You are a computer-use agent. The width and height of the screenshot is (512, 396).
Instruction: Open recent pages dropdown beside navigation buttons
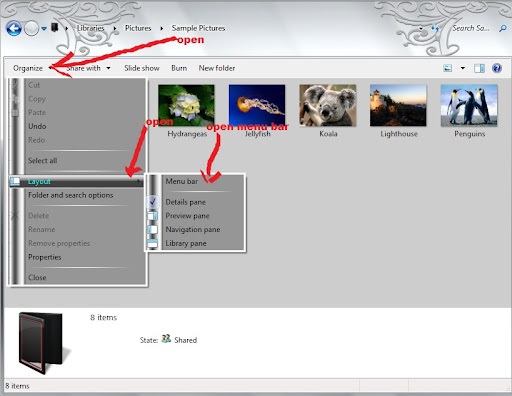coord(44,29)
